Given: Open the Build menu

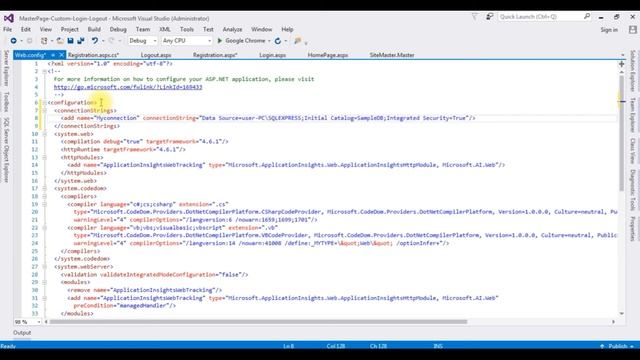Looking at the screenshot, I should point(94,29).
